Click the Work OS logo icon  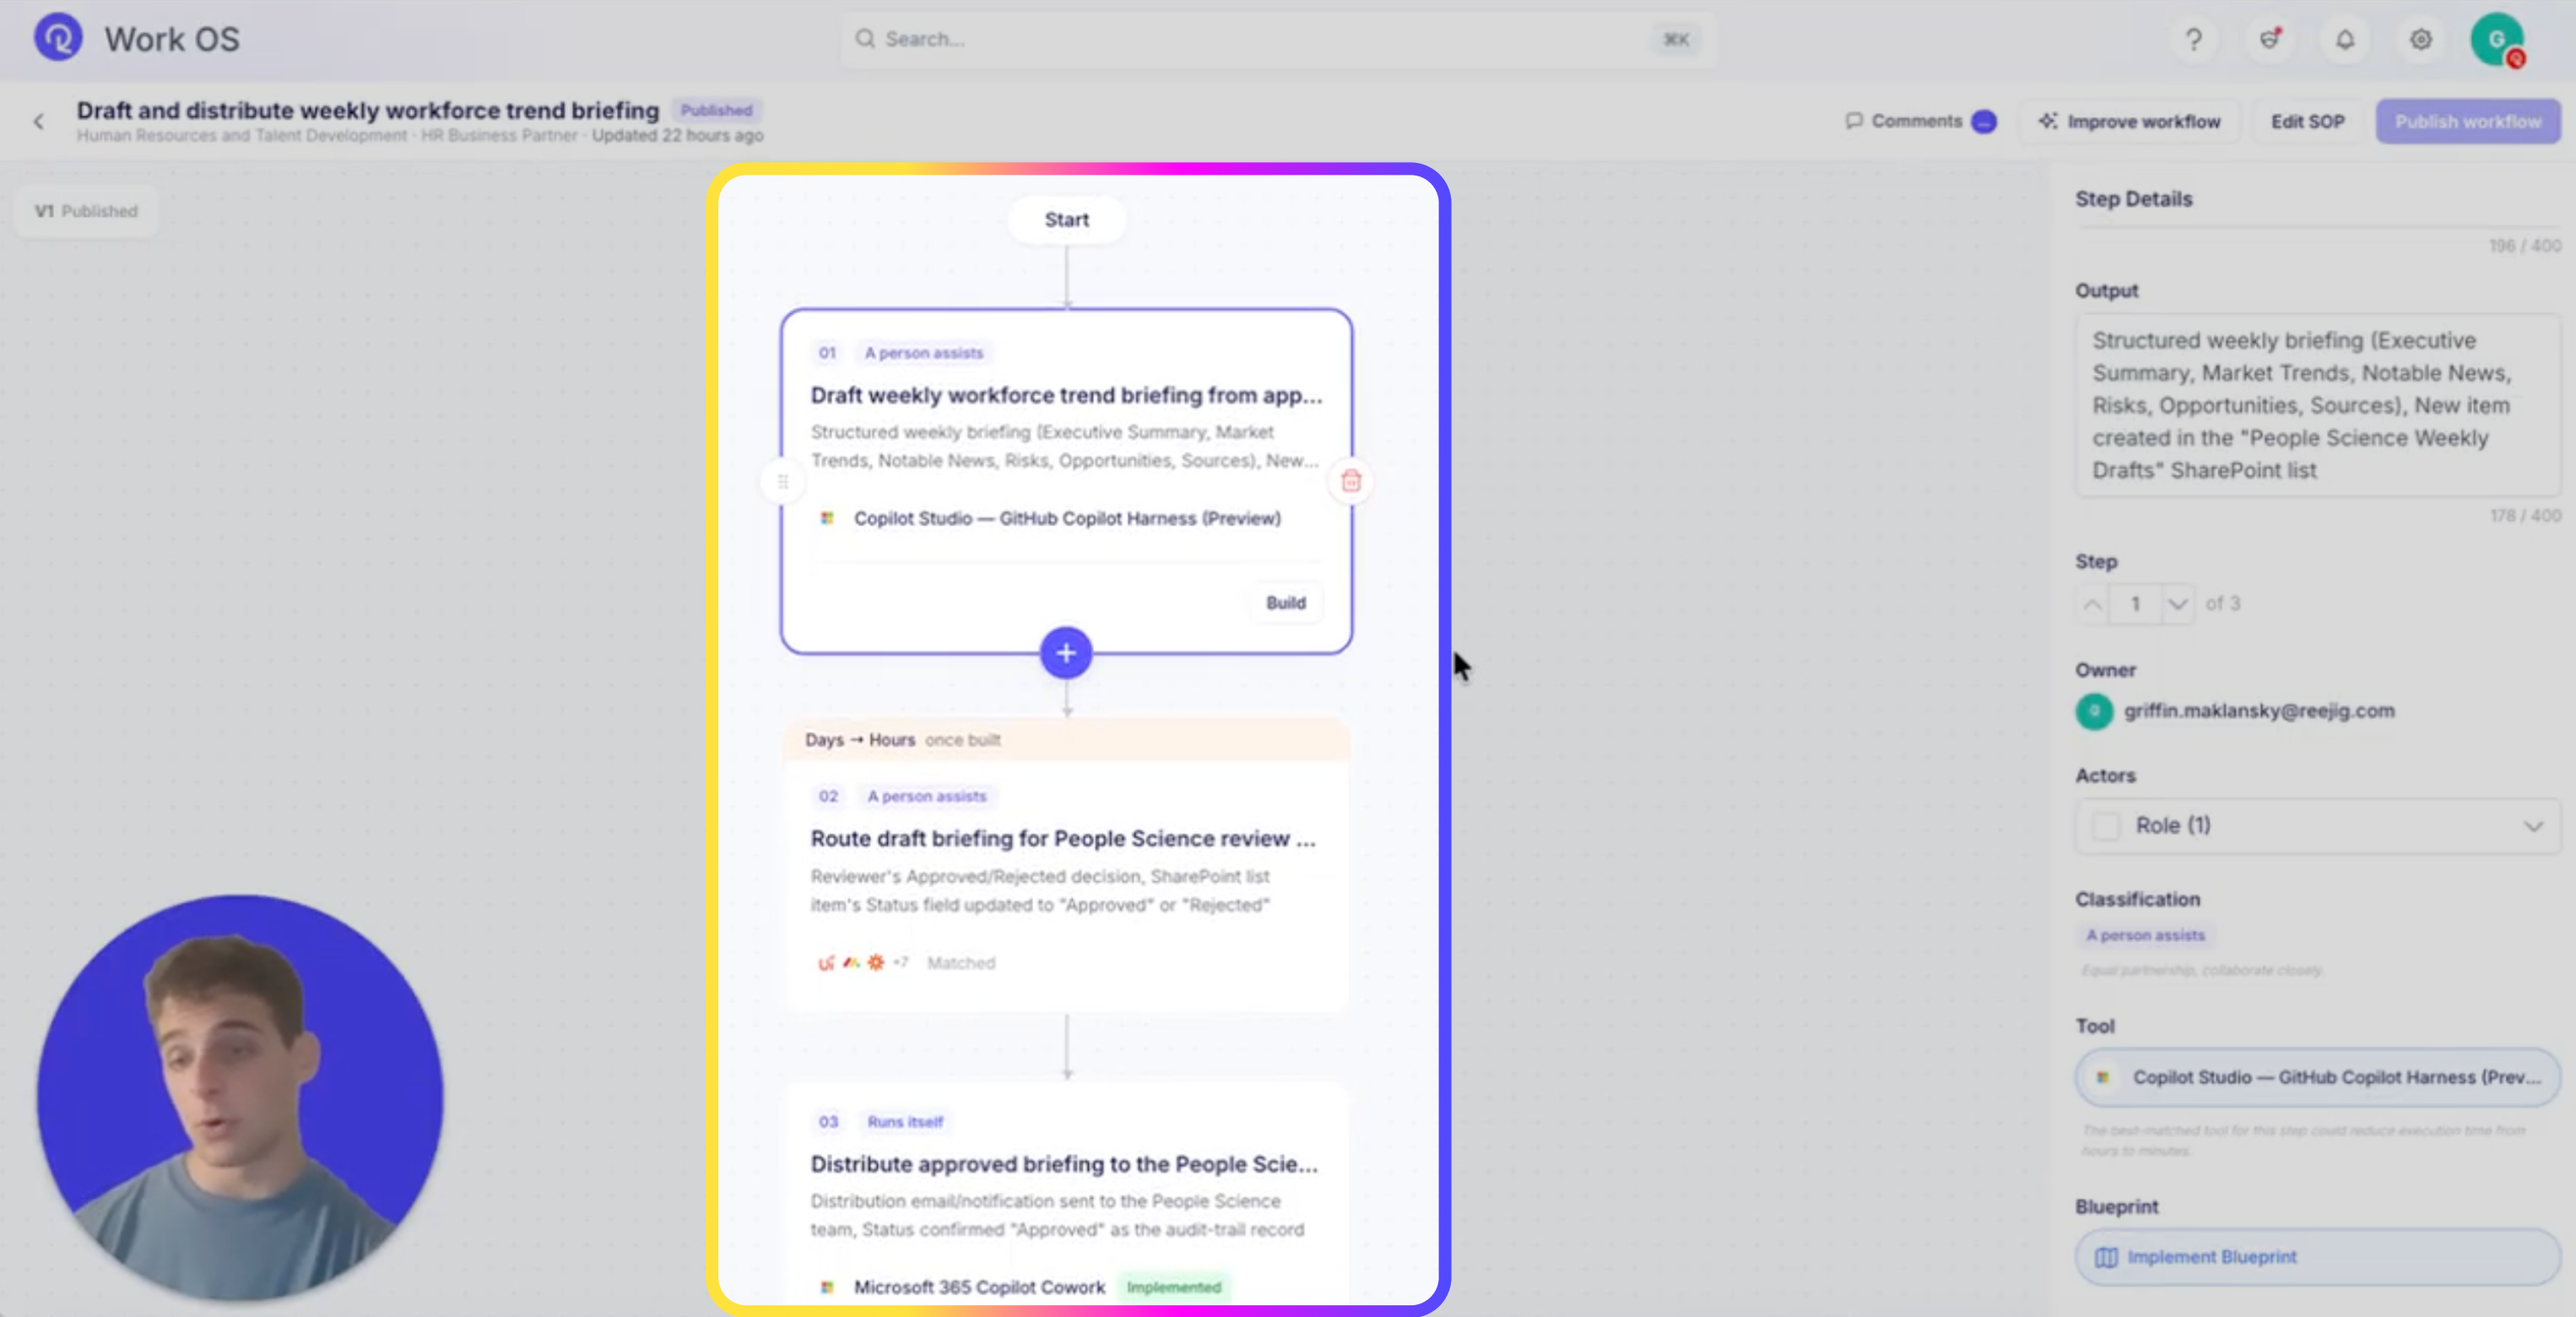[x=58, y=38]
